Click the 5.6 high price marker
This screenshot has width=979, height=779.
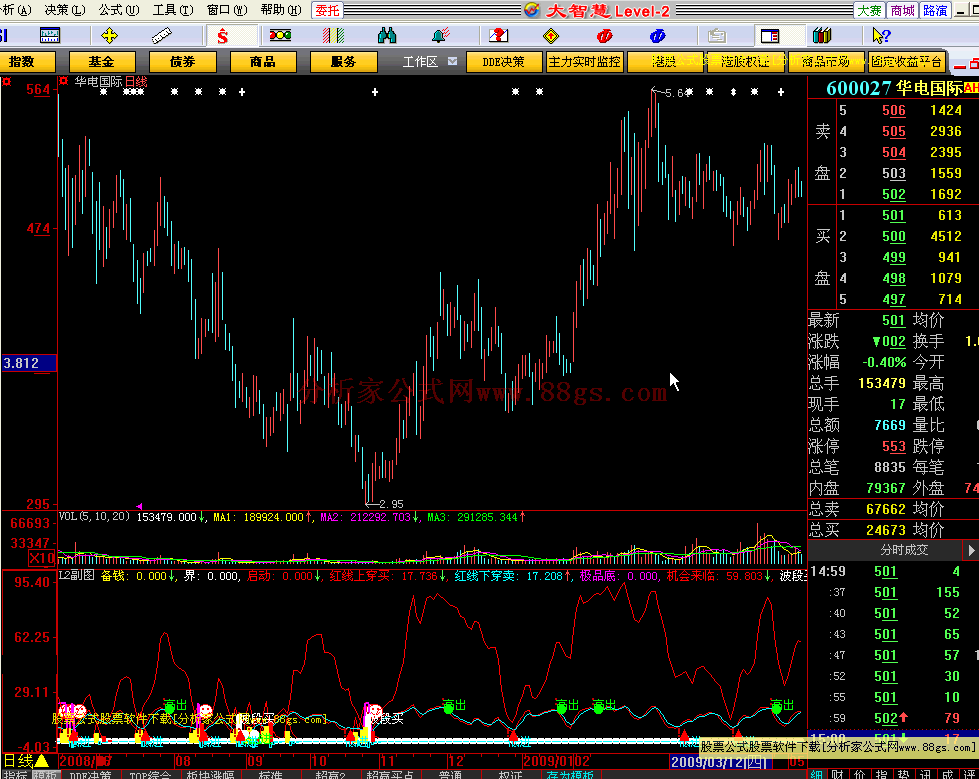click(x=670, y=93)
